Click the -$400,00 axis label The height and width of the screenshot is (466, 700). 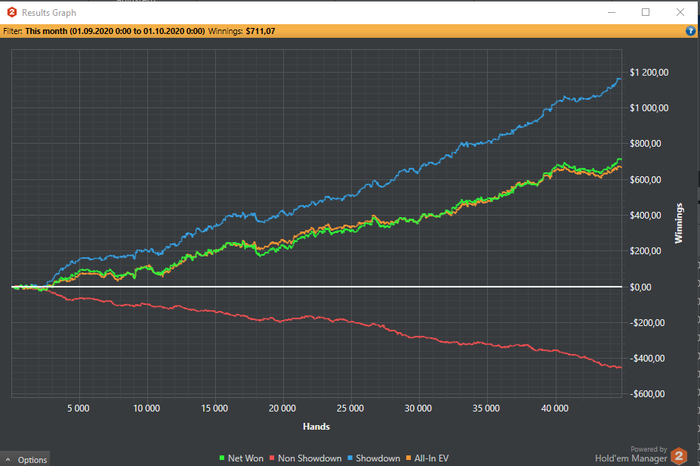tap(647, 358)
